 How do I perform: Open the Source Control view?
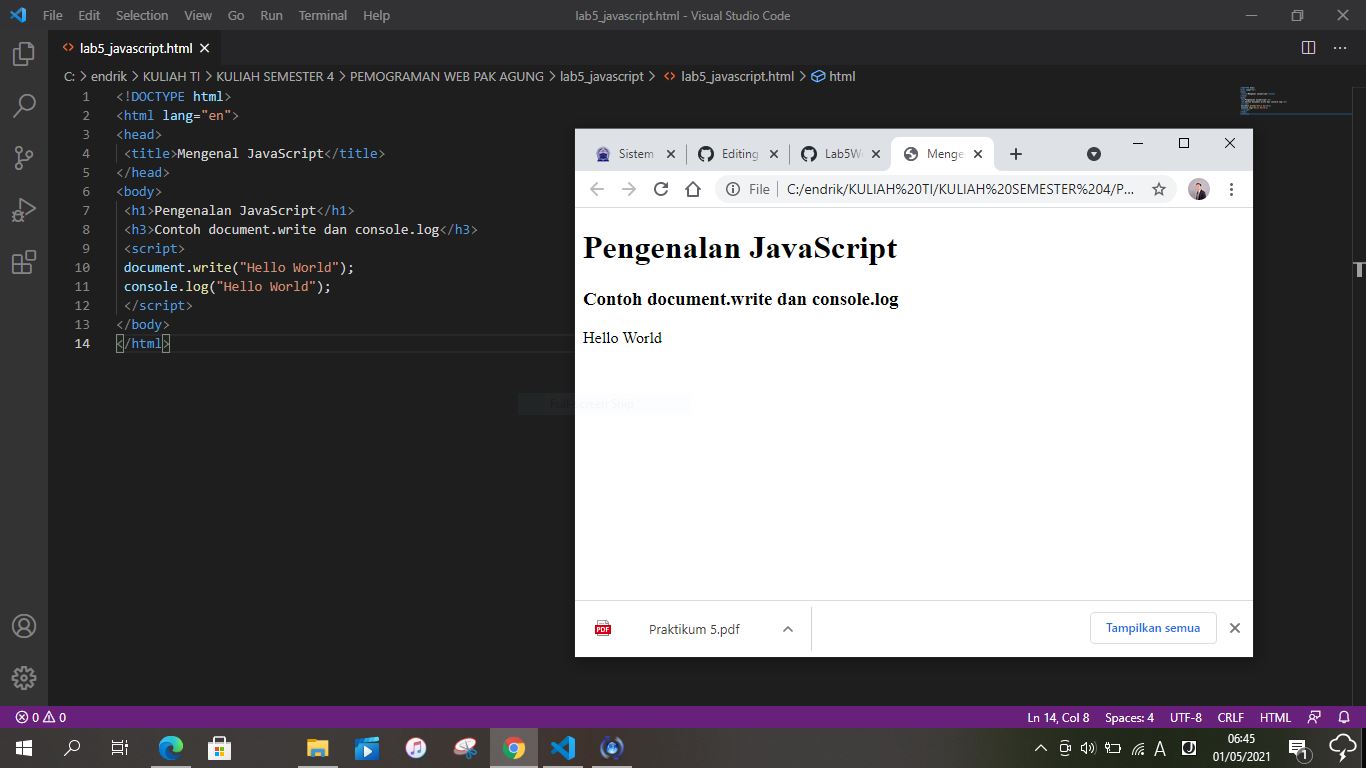[x=23, y=157]
